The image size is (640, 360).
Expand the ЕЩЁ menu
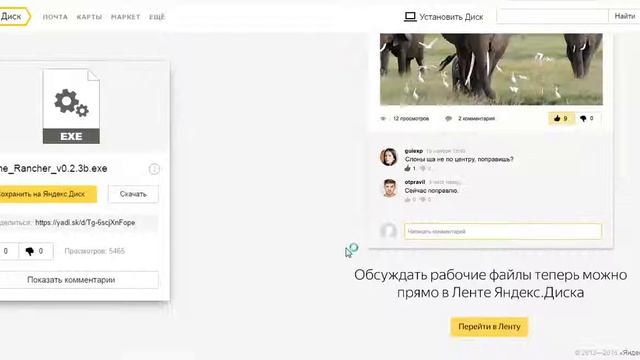pyautogui.click(x=157, y=17)
